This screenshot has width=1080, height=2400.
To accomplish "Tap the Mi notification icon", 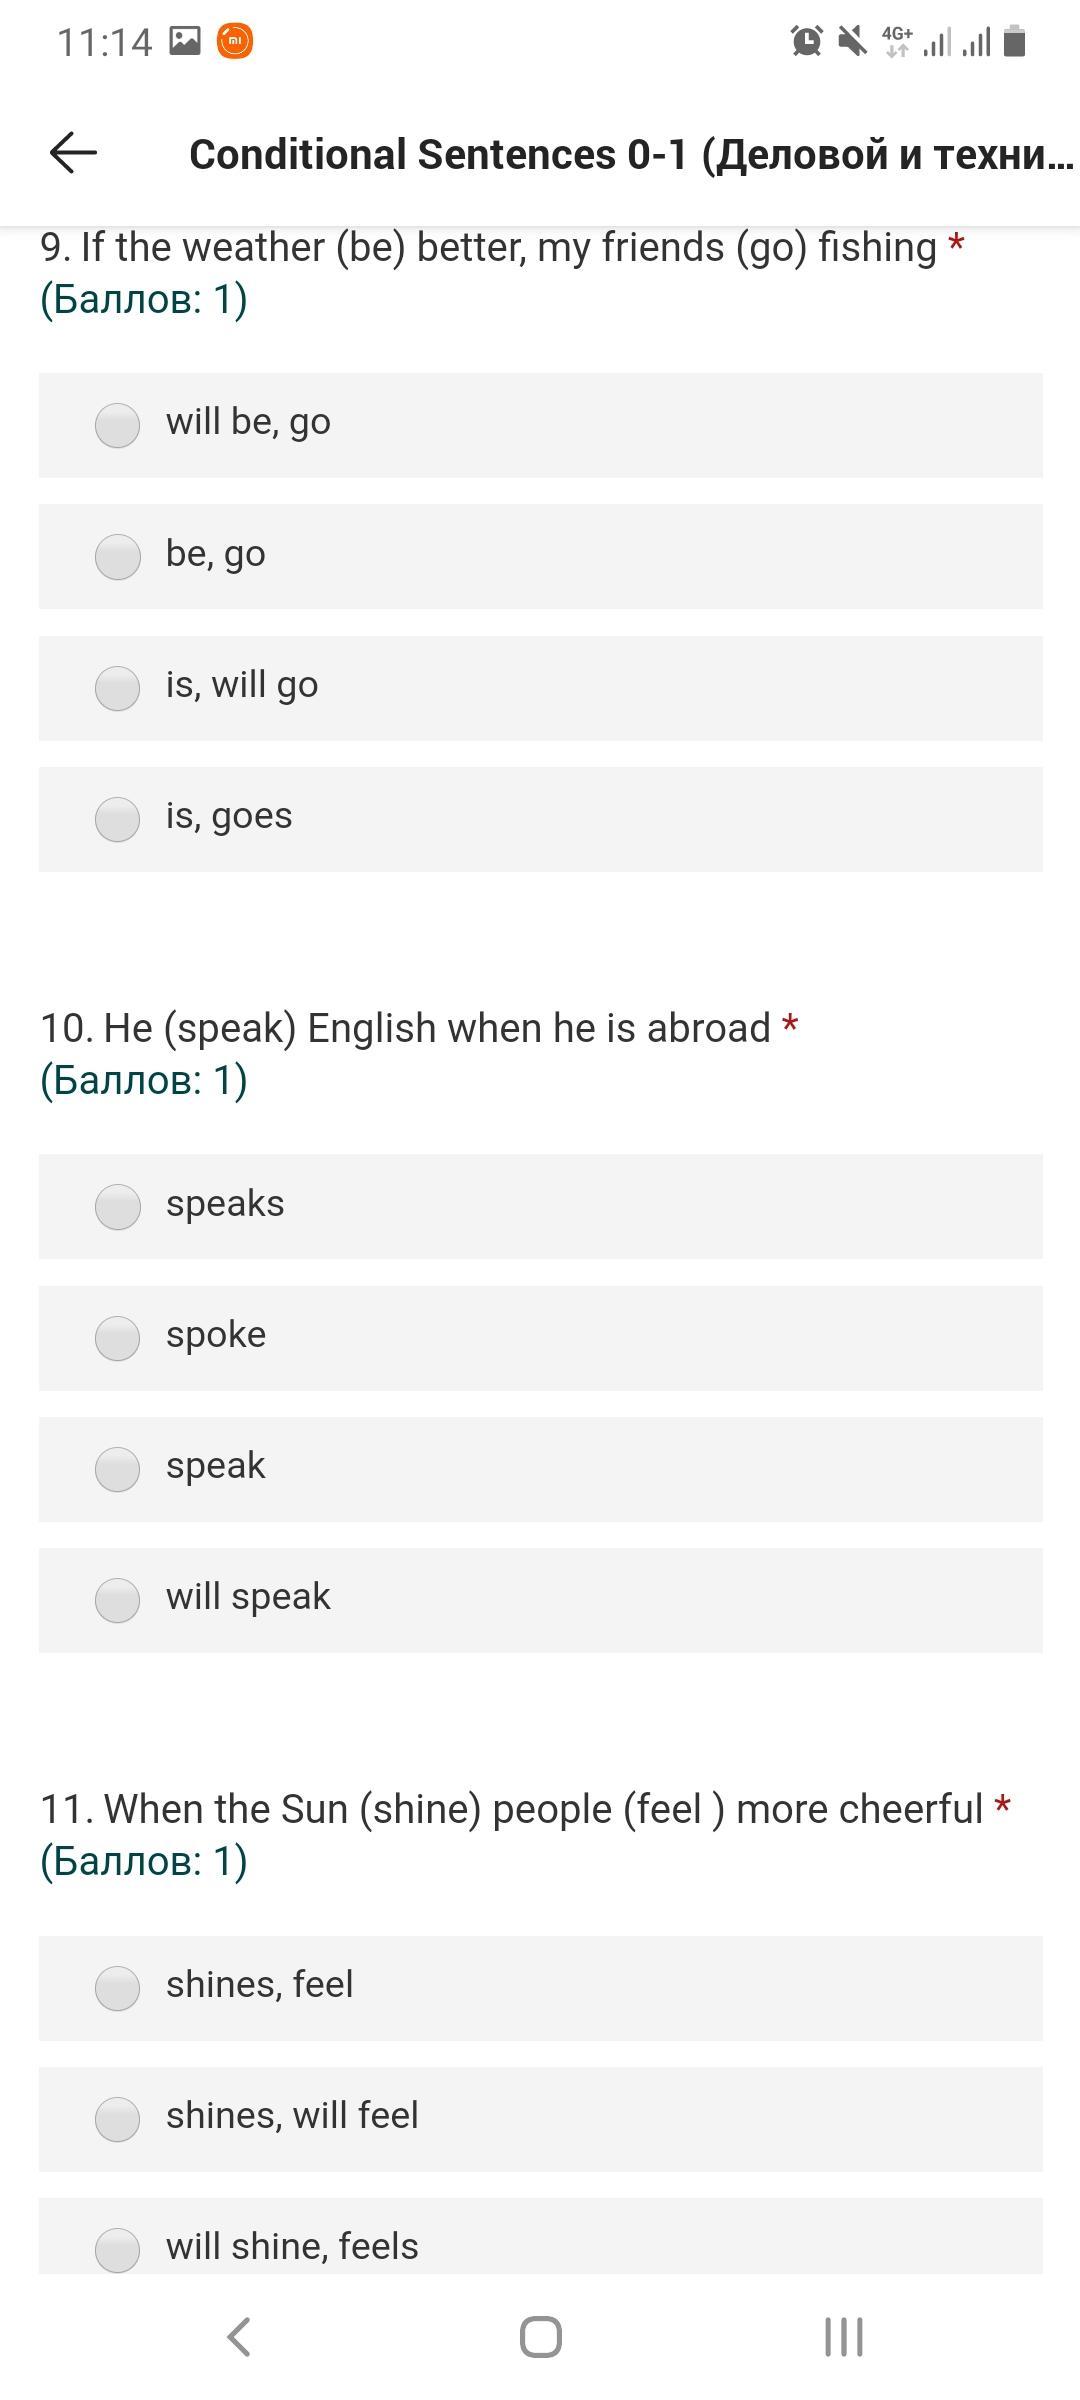I will tap(235, 41).
